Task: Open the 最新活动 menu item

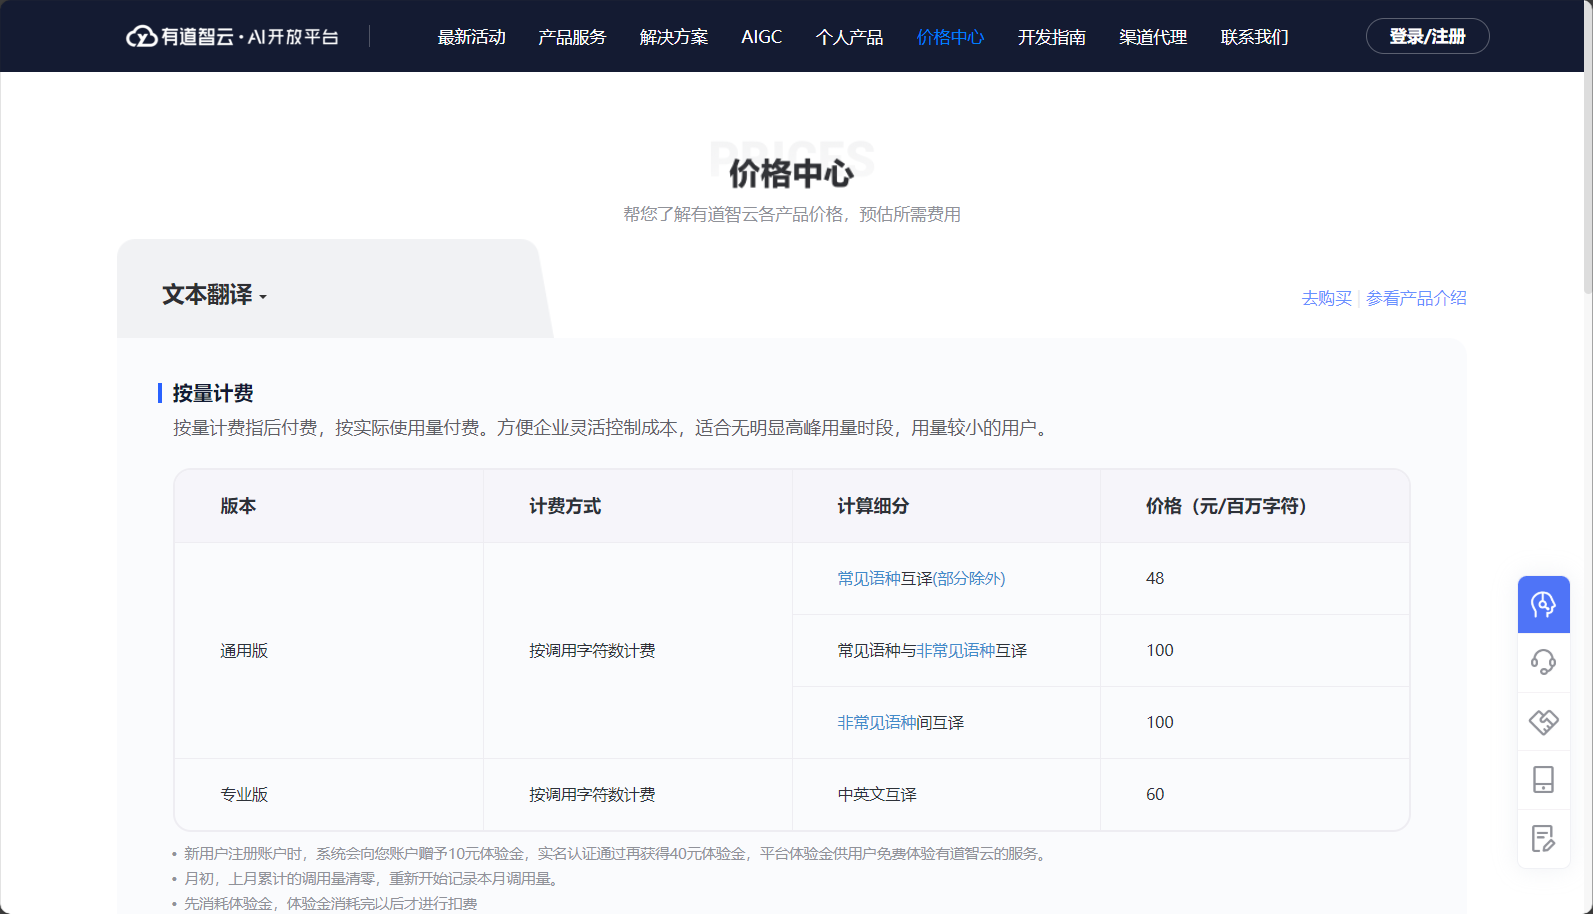Action: (472, 37)
